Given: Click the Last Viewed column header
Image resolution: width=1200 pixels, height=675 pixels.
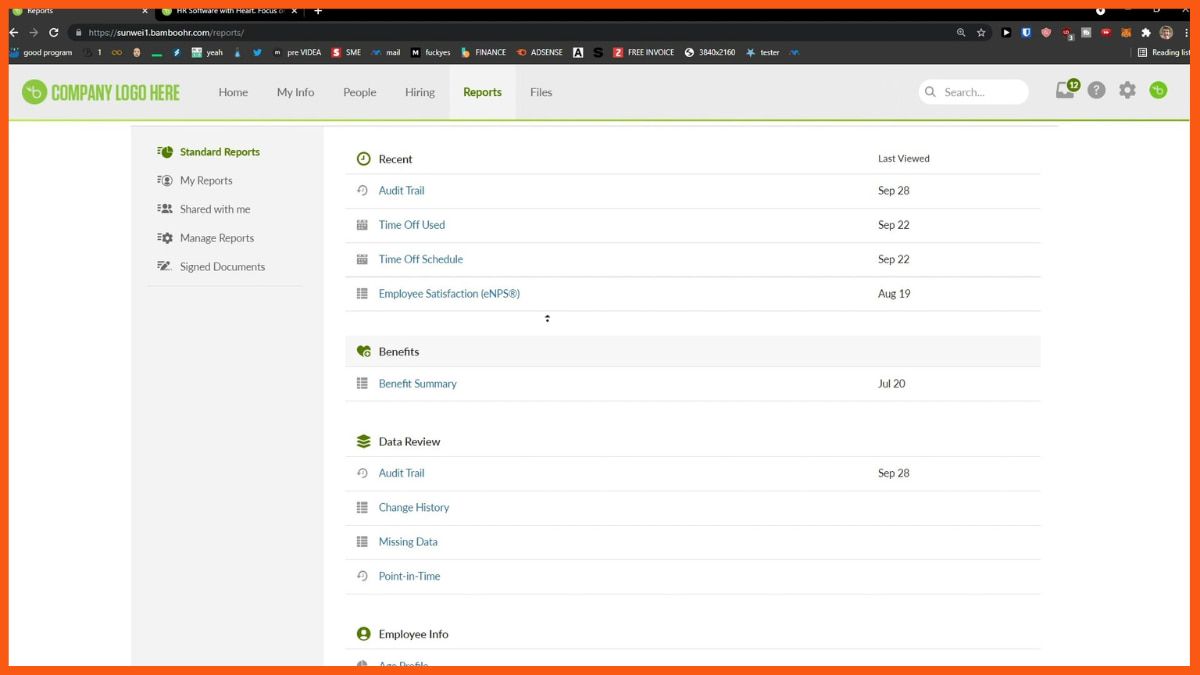Looking at the screenshot, I should [904, 158].
